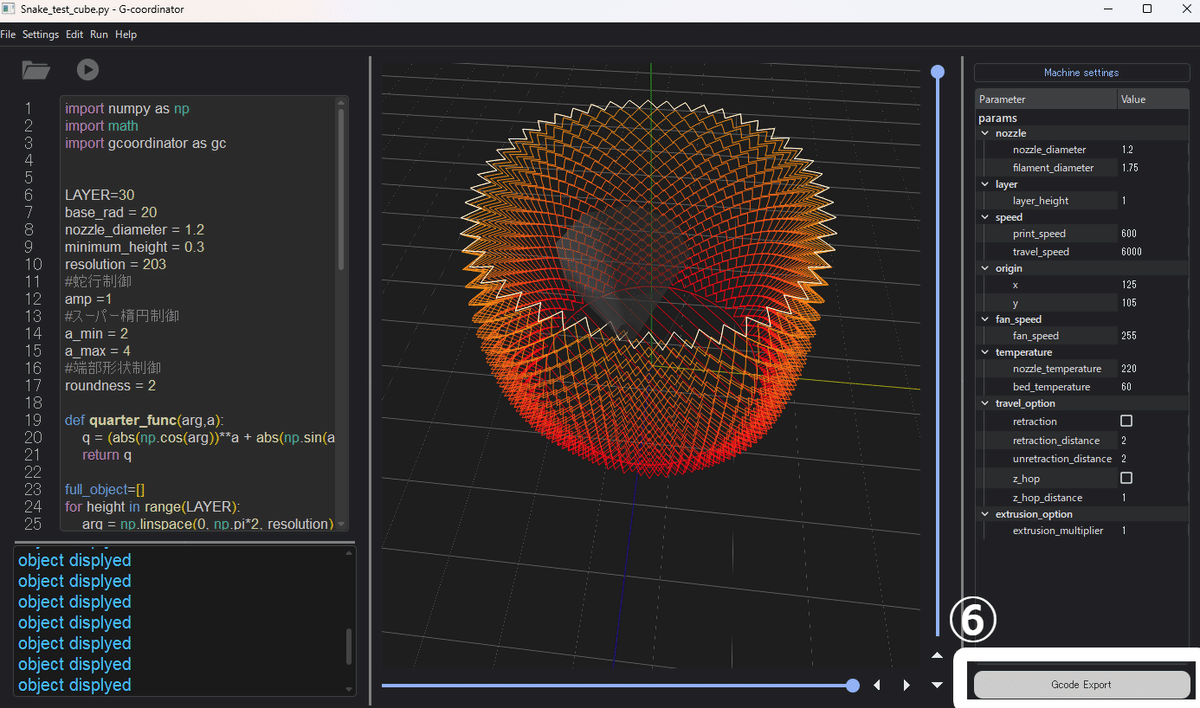The height and width of the screenshot is (708, 1200).
Task: Run the script with the play icon
Action: tap(88, 70)
